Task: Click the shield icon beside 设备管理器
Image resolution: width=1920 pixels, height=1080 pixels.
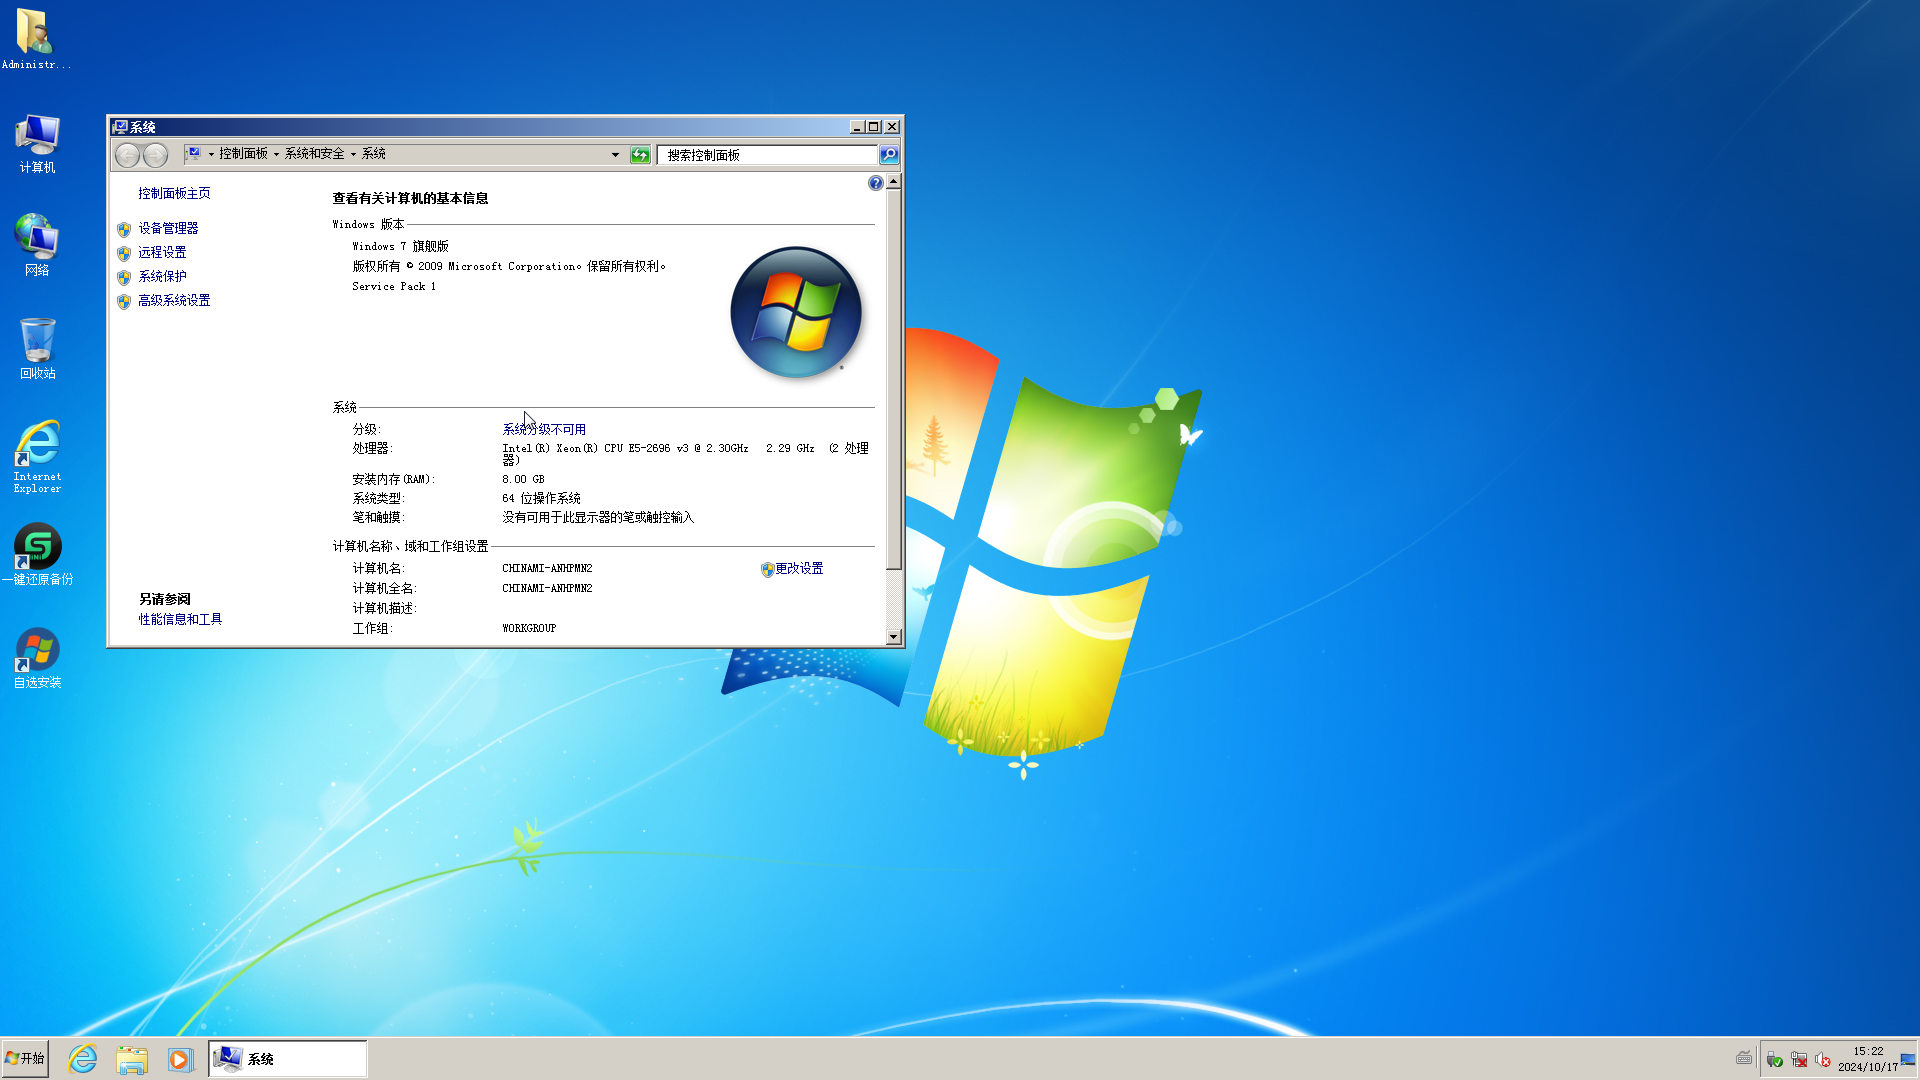Action: [124, 229]
